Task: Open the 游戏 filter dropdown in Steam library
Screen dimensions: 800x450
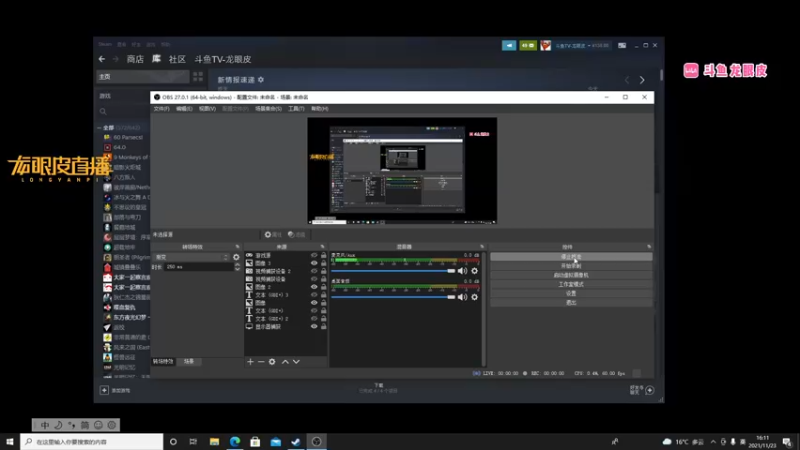Action: (123, 96)
